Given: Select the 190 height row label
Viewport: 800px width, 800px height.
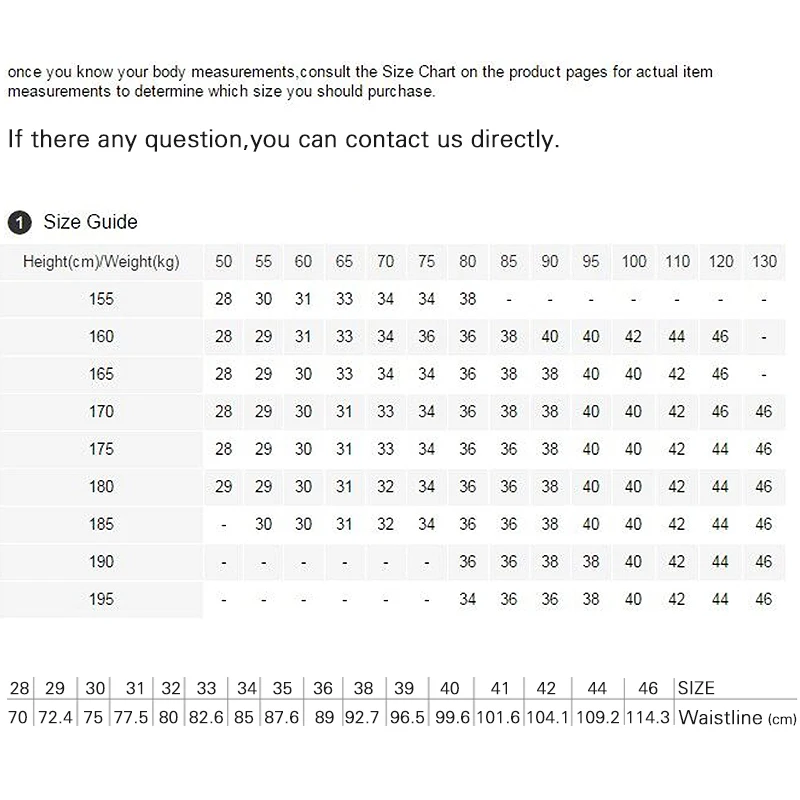Looking at the screenshot, I should [101, 562].
